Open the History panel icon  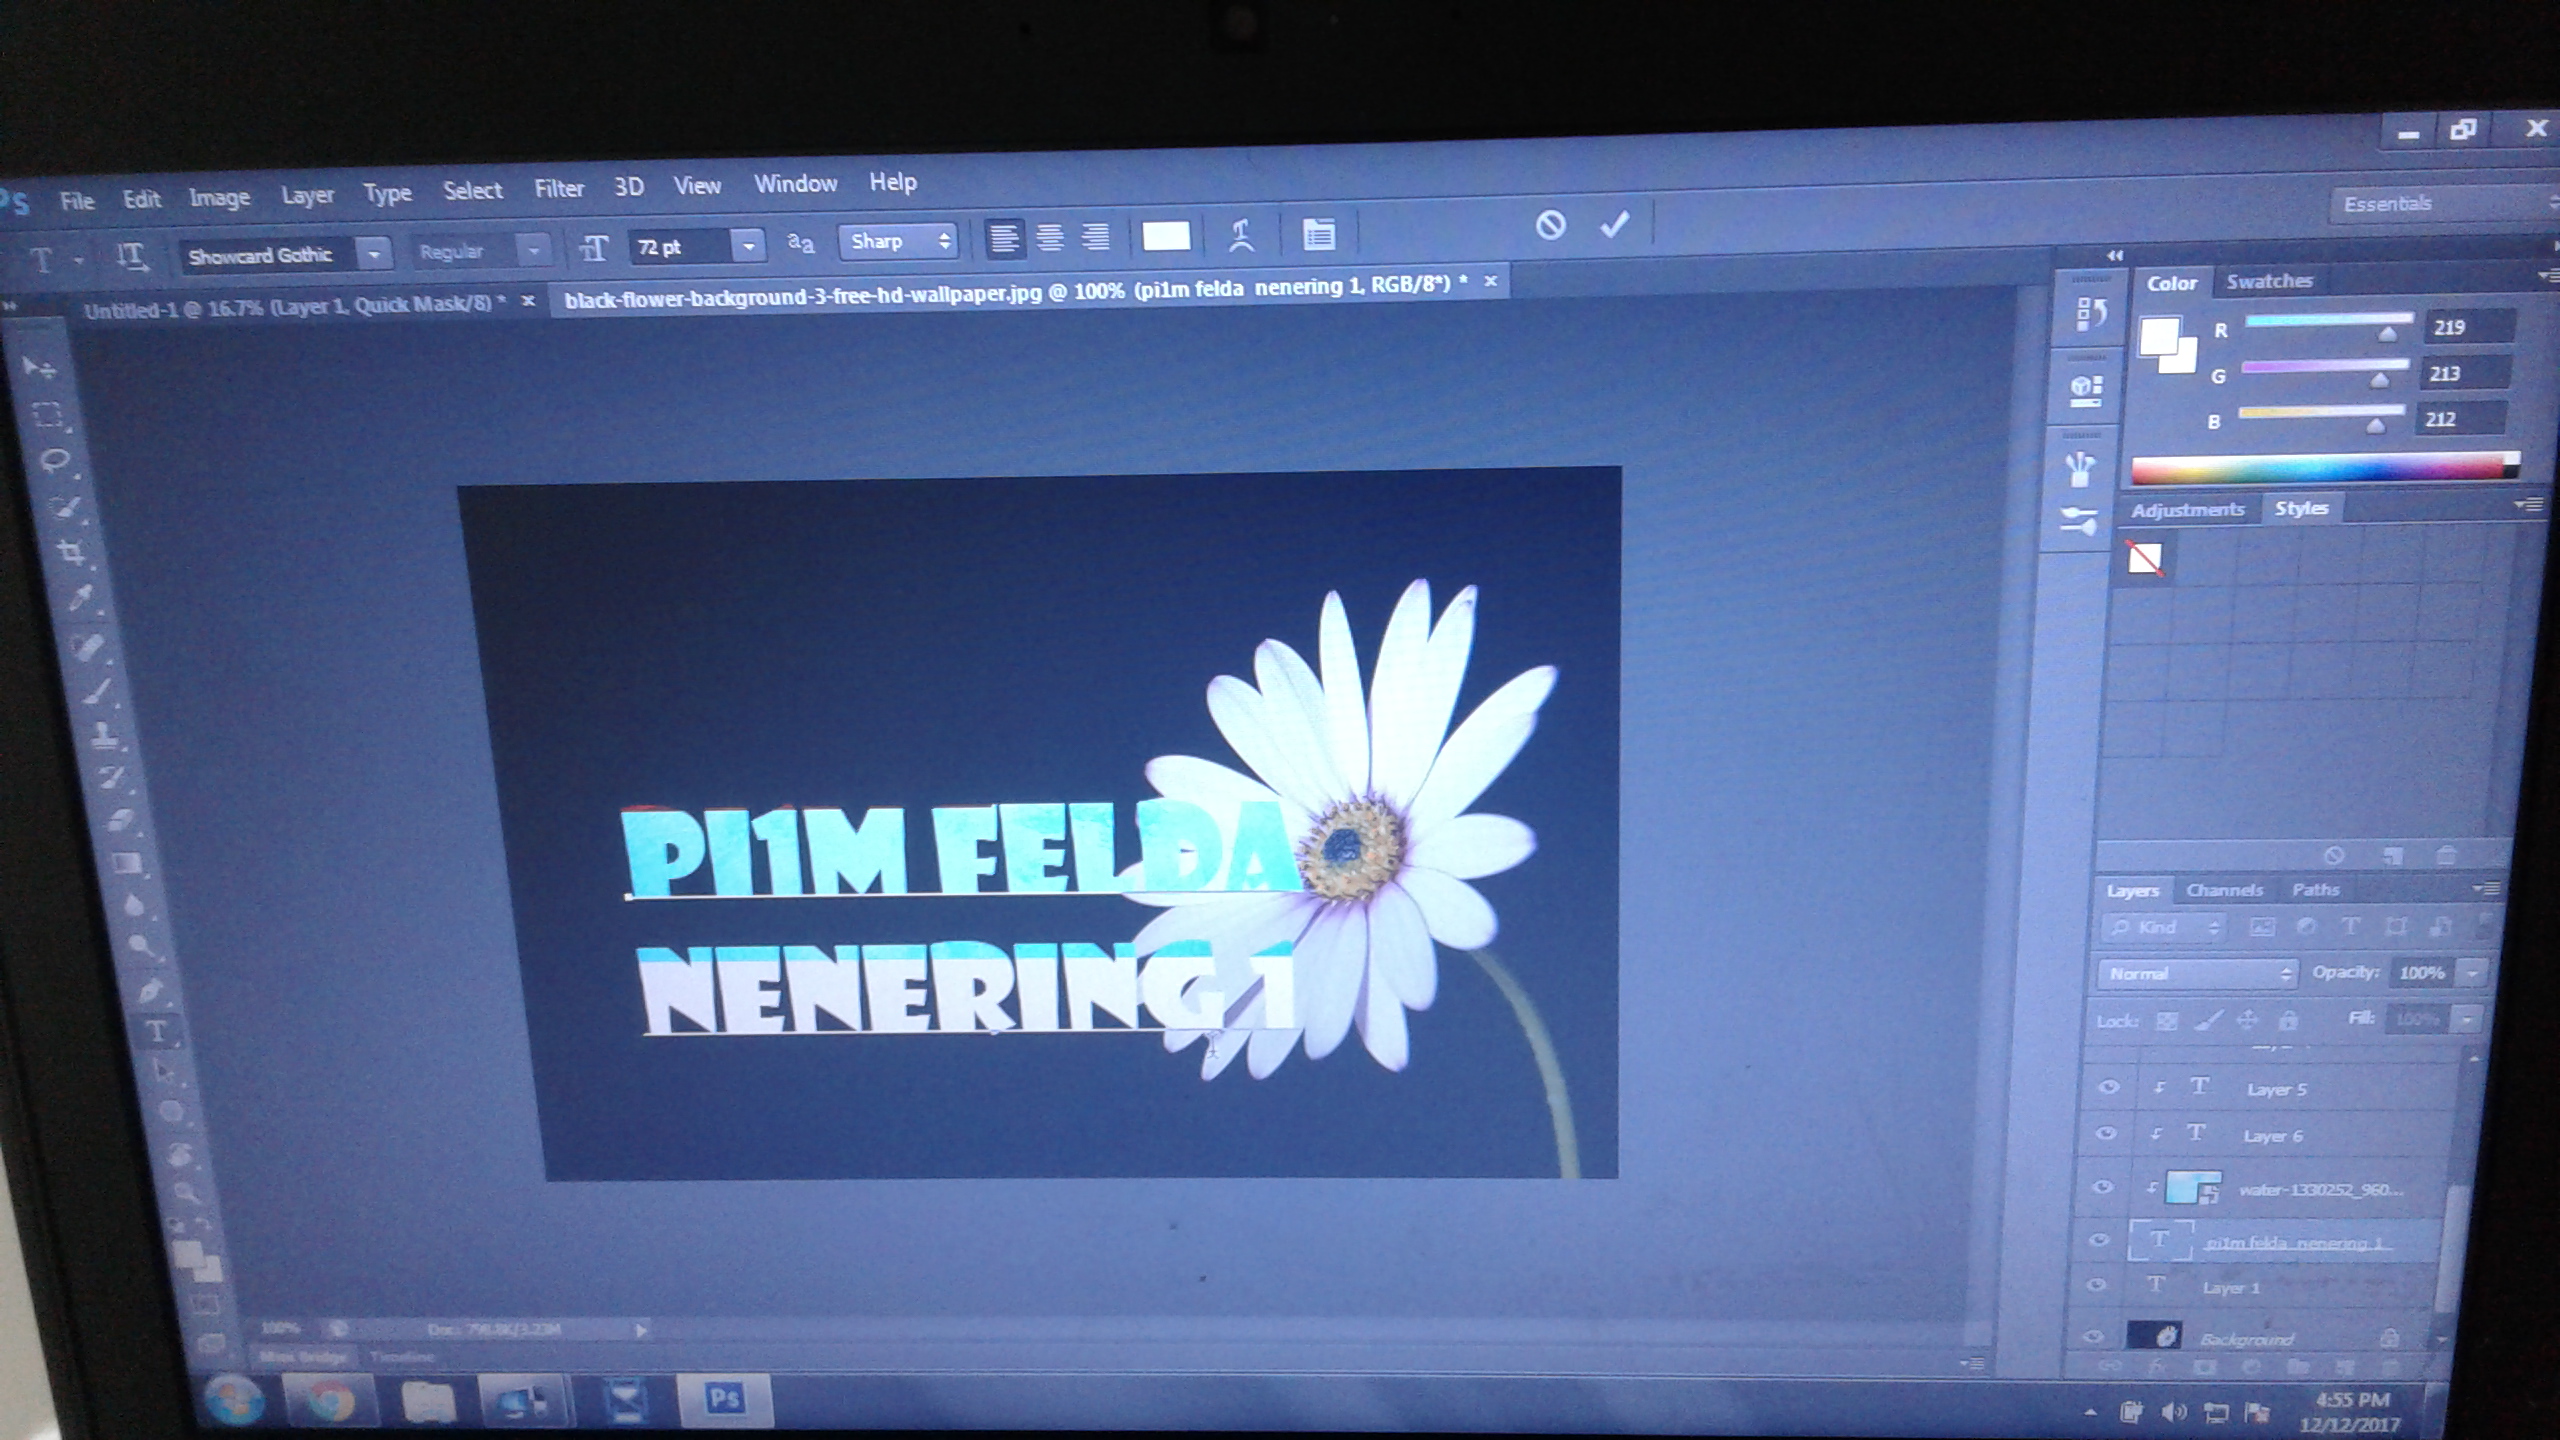click(2091, 314)
